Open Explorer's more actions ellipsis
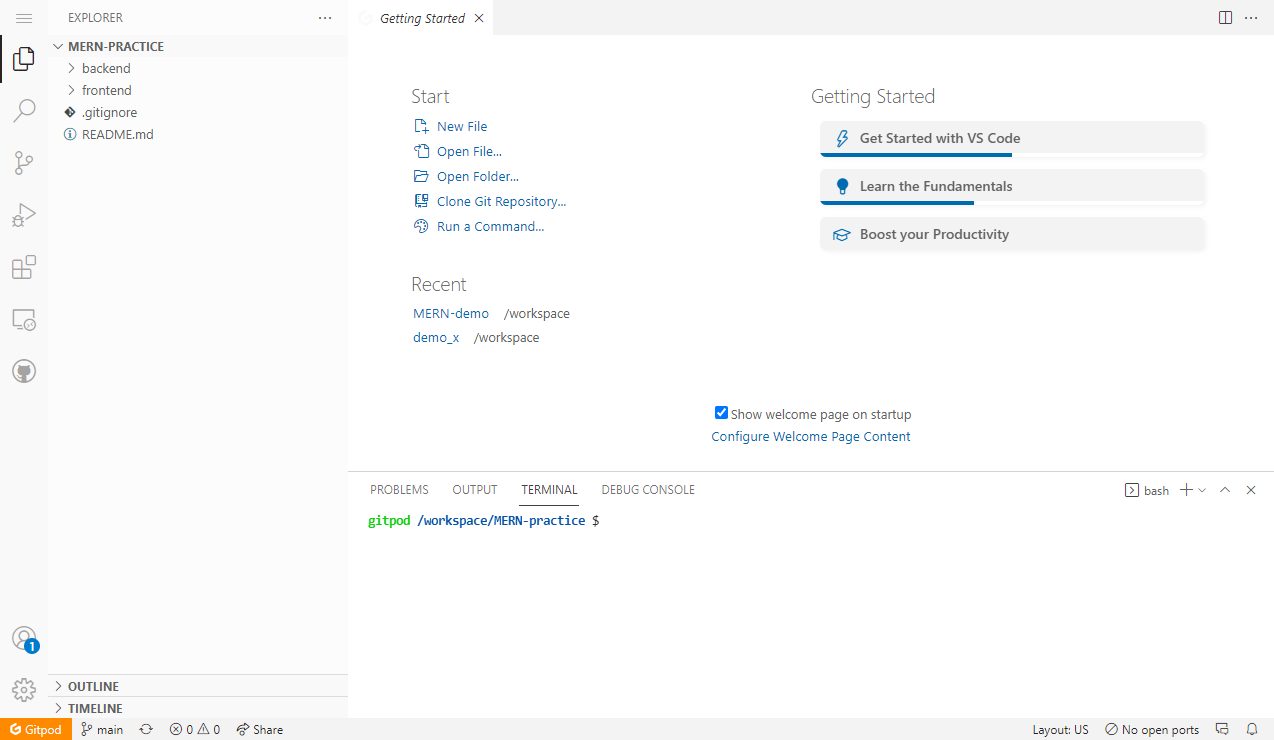1274x740 pixels. pos(324,18)
